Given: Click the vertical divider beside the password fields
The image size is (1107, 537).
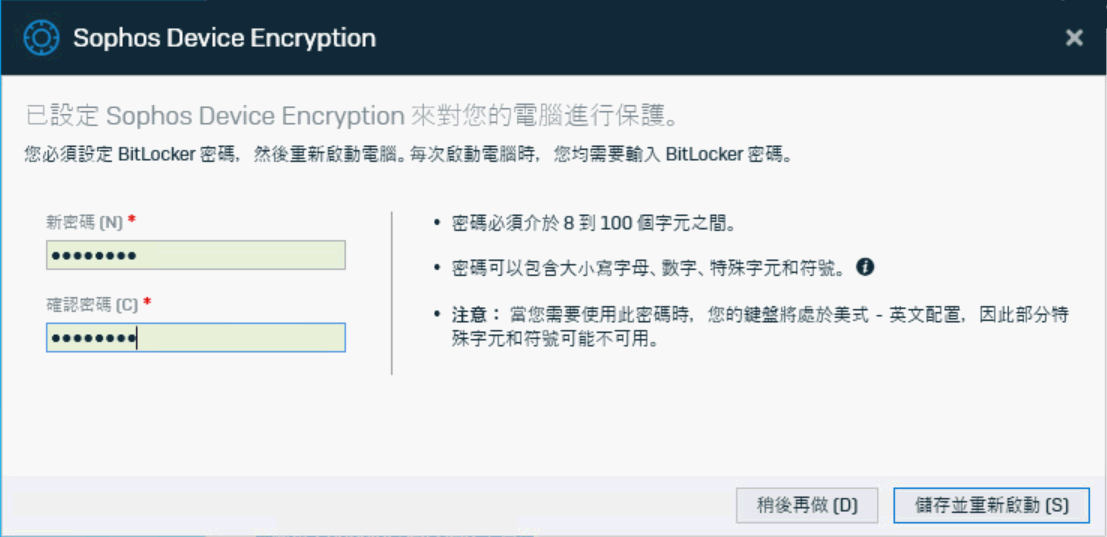Looking at the screenshot, I should [x=392, y=293].
